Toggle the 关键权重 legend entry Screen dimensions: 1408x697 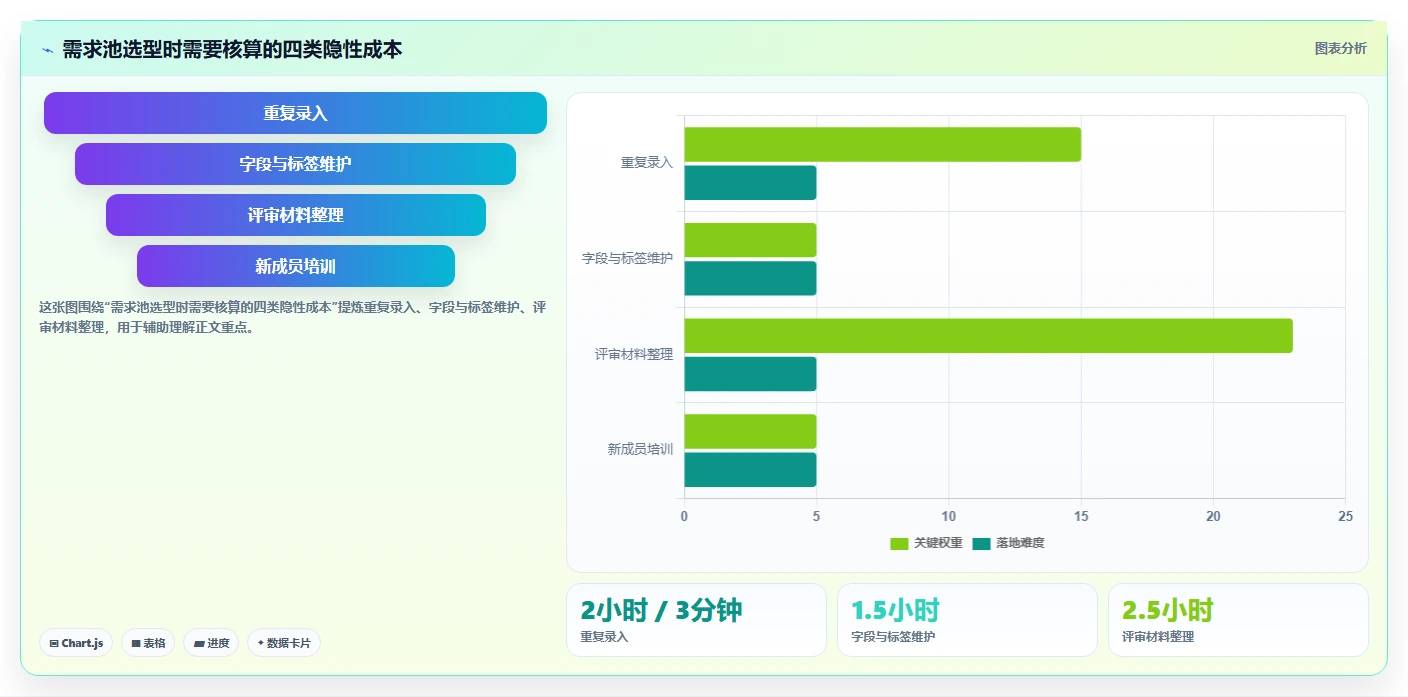click(926, 543)
